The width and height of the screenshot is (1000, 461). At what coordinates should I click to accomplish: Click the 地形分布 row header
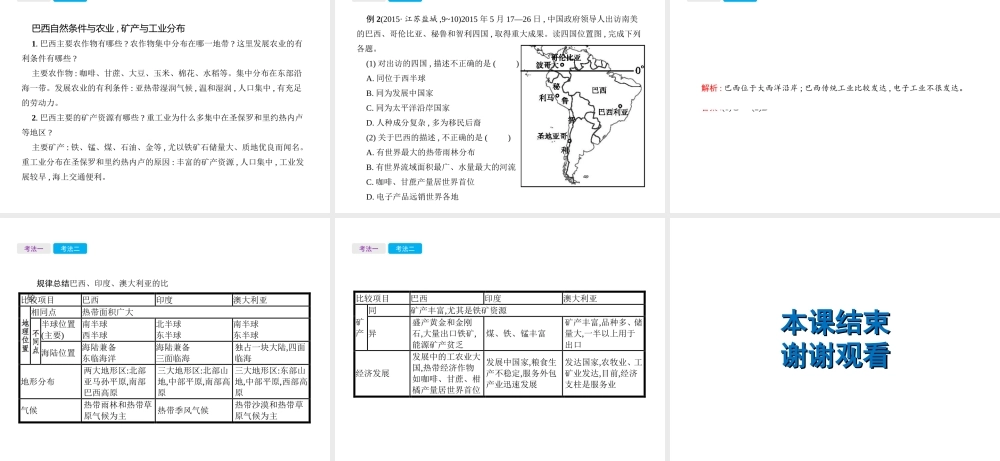click(50, 381)
